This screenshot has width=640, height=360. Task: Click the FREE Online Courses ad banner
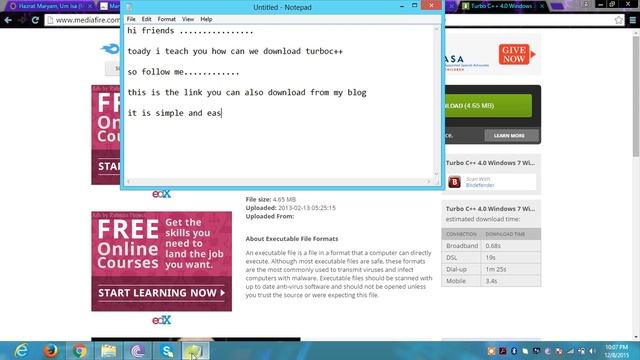point(161,261)
